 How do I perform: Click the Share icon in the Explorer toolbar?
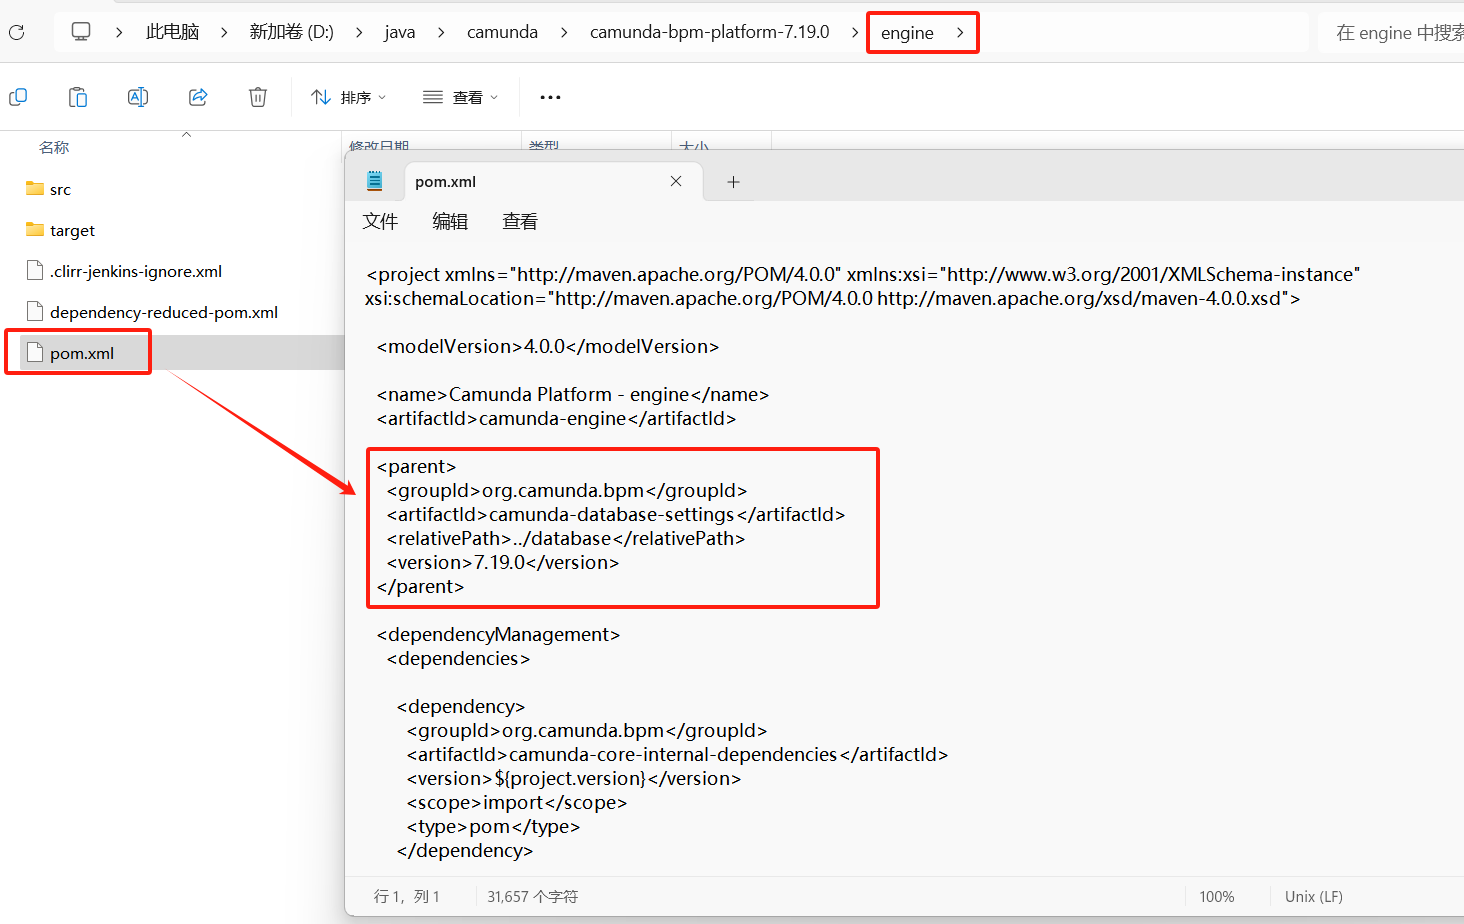click(x=198, y=97)
